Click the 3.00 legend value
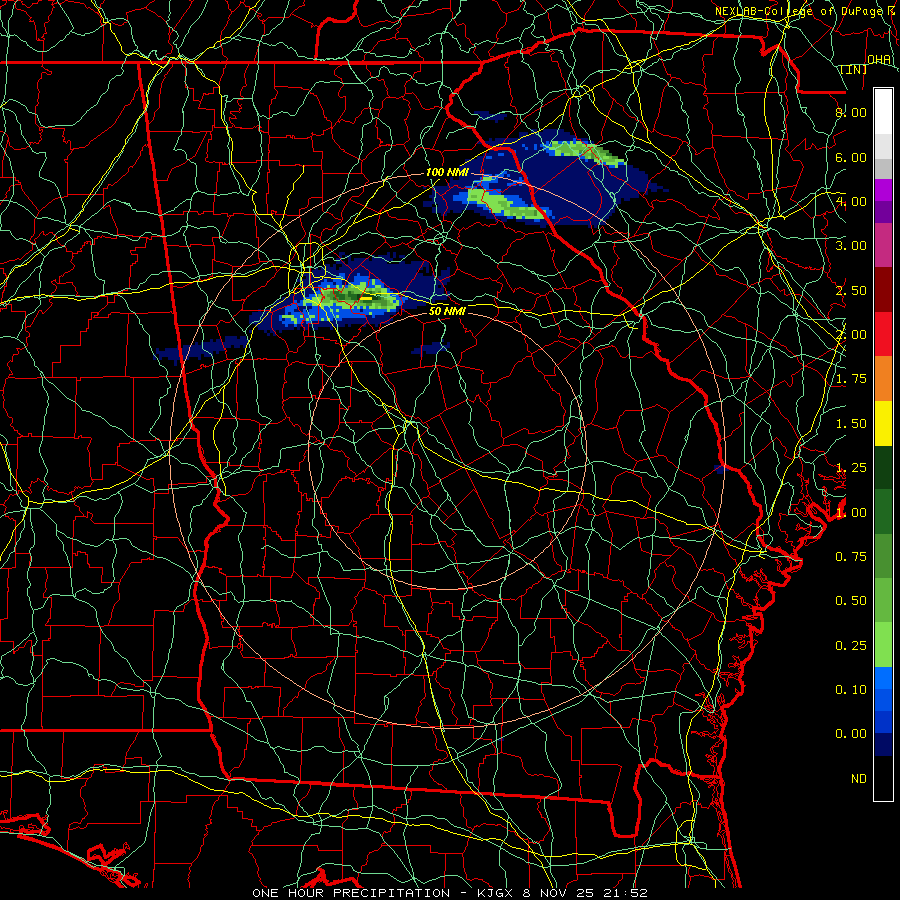 click(x=851, y=246)
